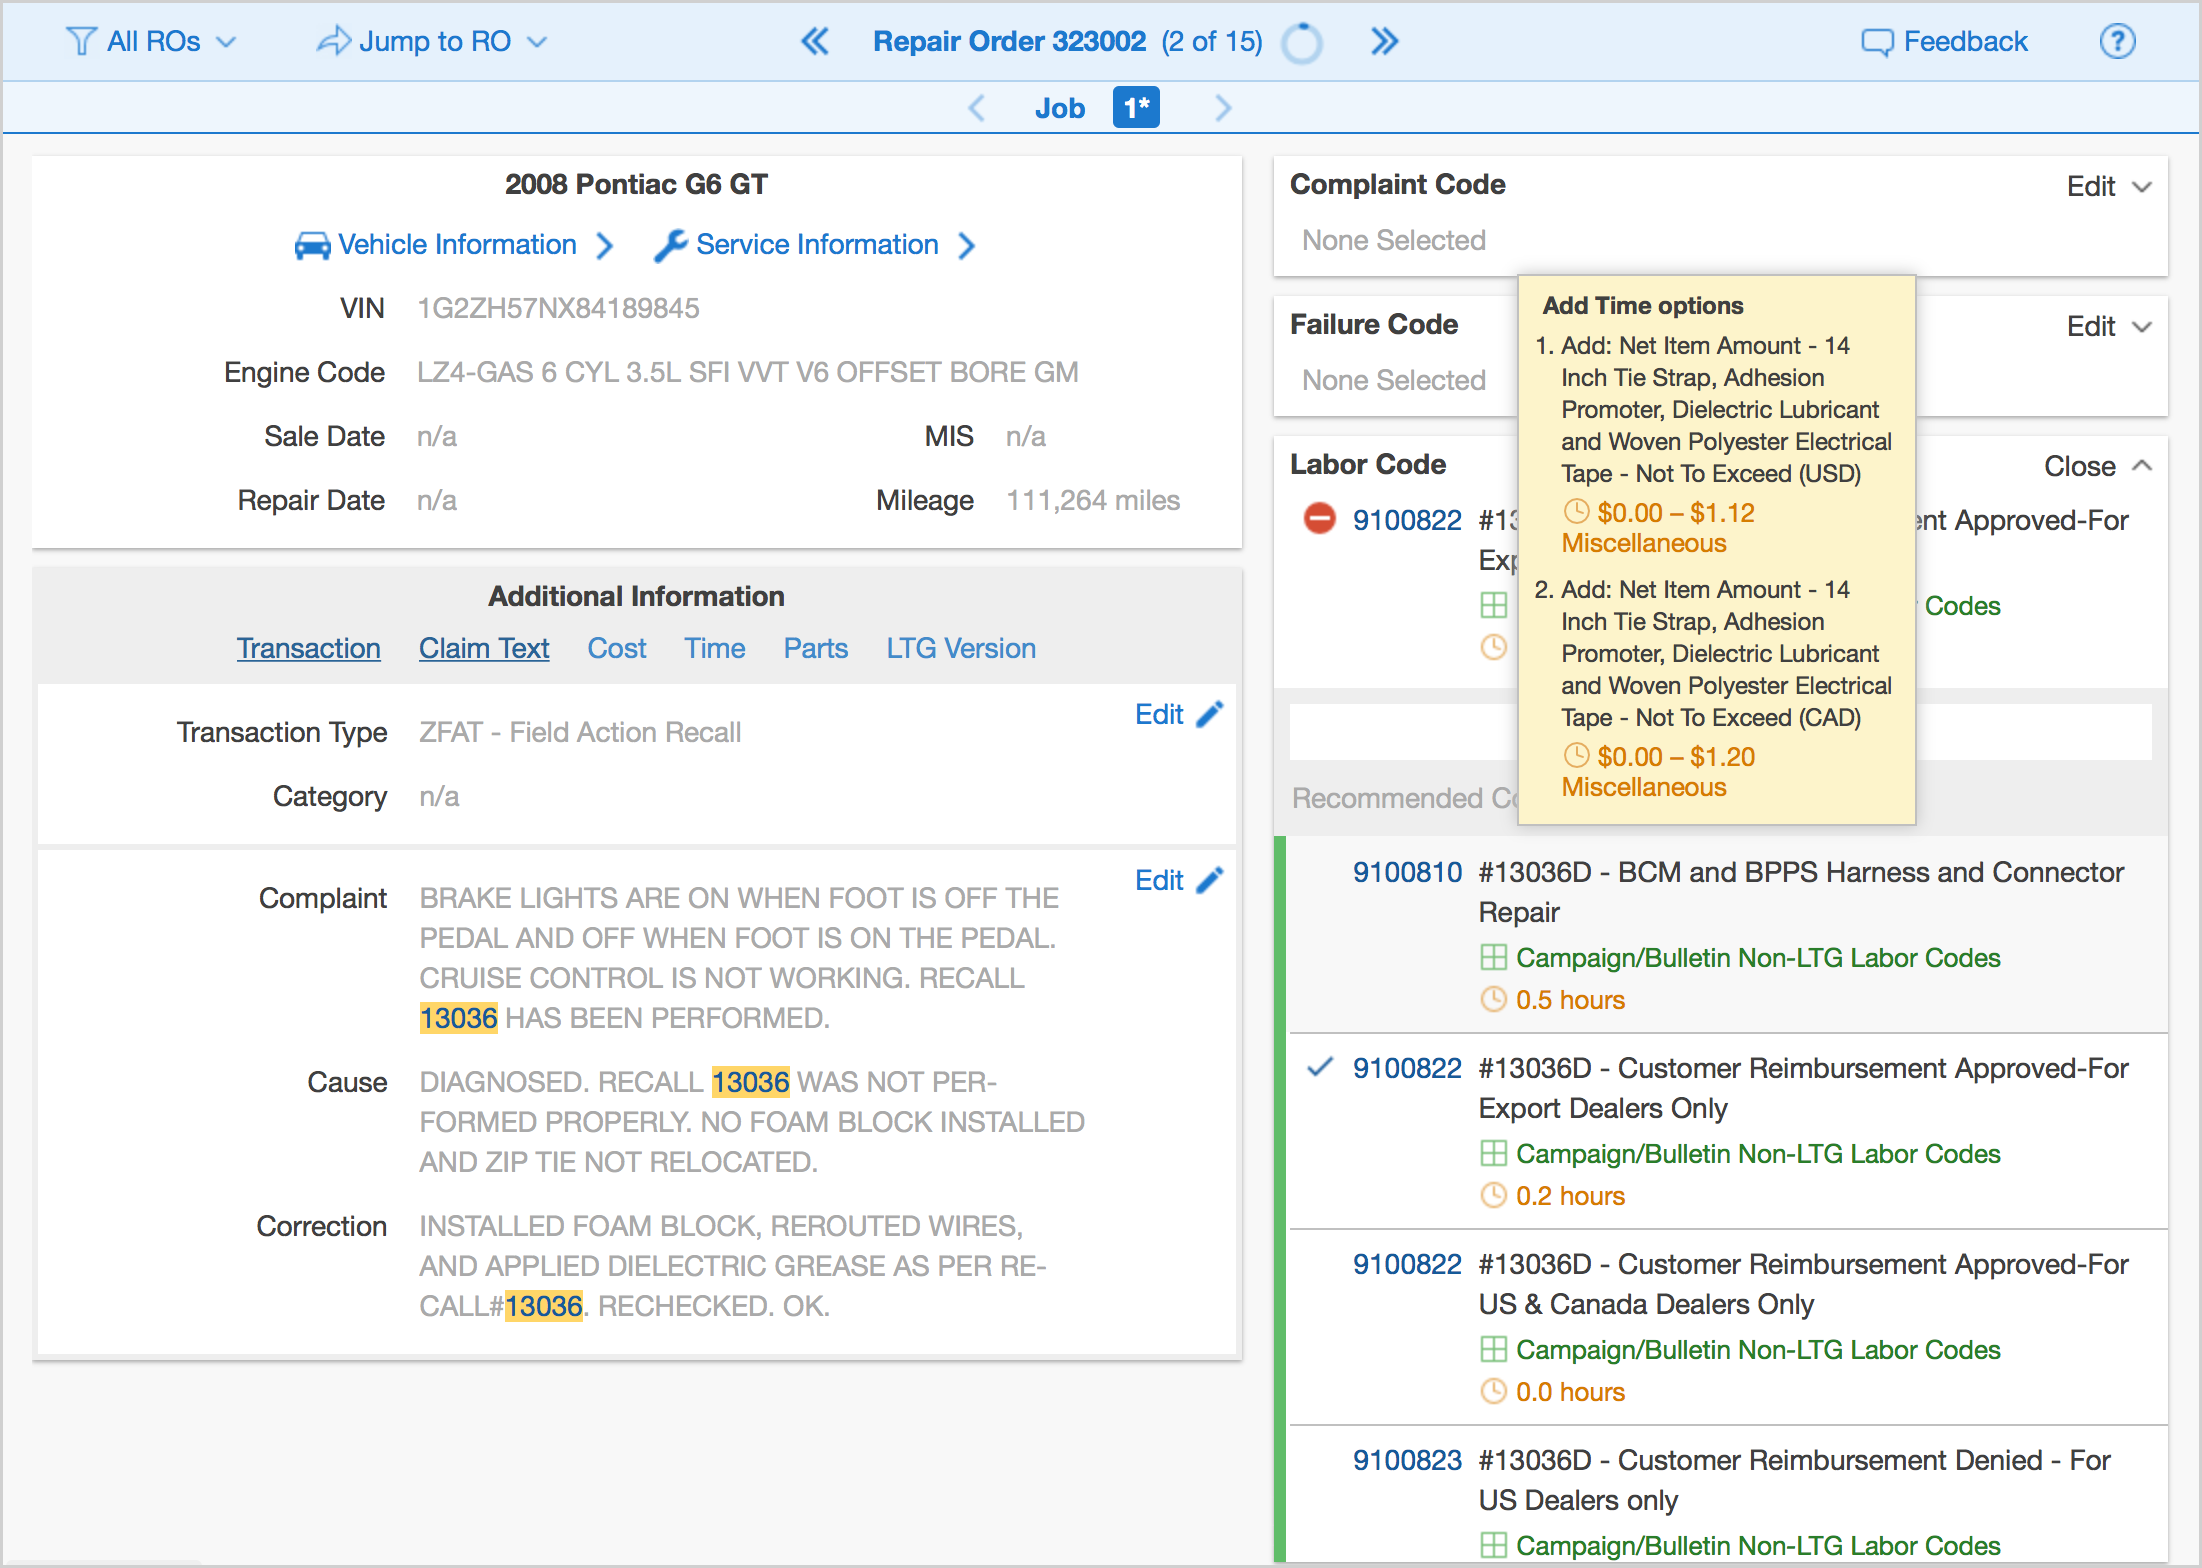Select 9100822 US & Canada Dealers Only code
2202x1568 pixels.
(x=1407, y=1264)
